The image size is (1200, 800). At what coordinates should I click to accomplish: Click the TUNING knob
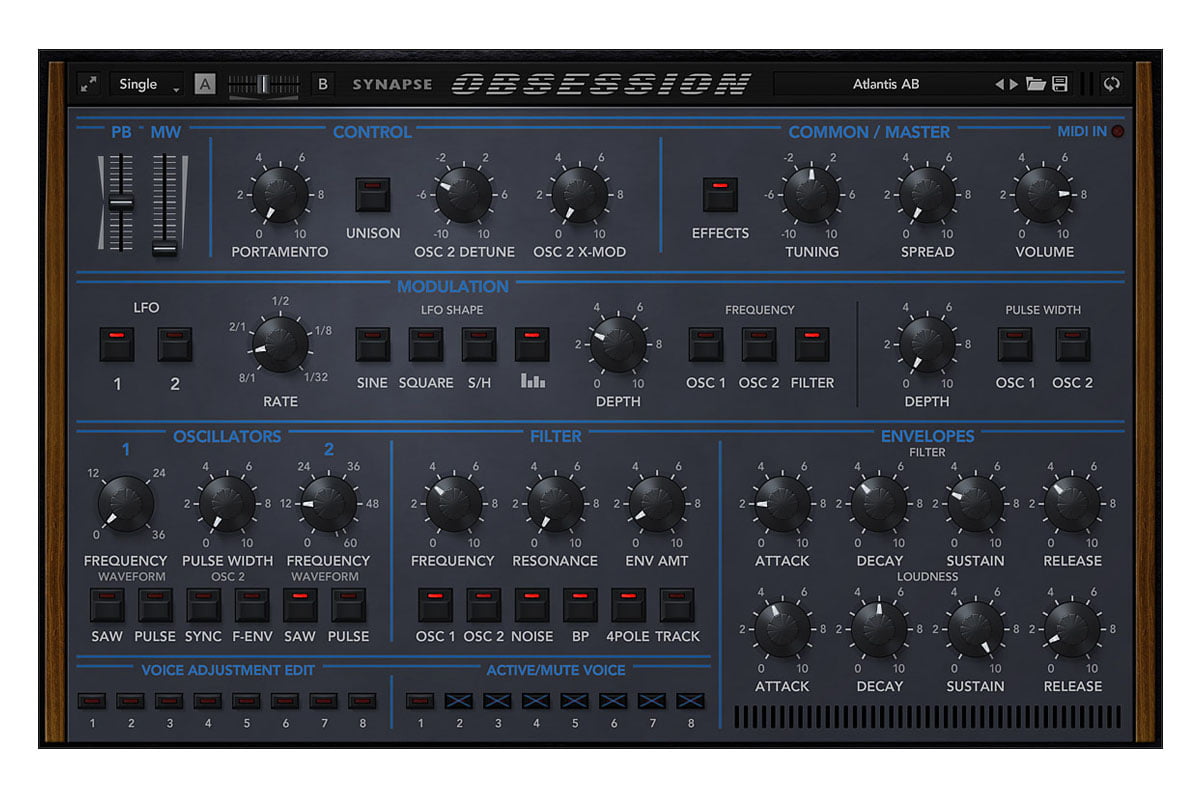click(811, 195)
